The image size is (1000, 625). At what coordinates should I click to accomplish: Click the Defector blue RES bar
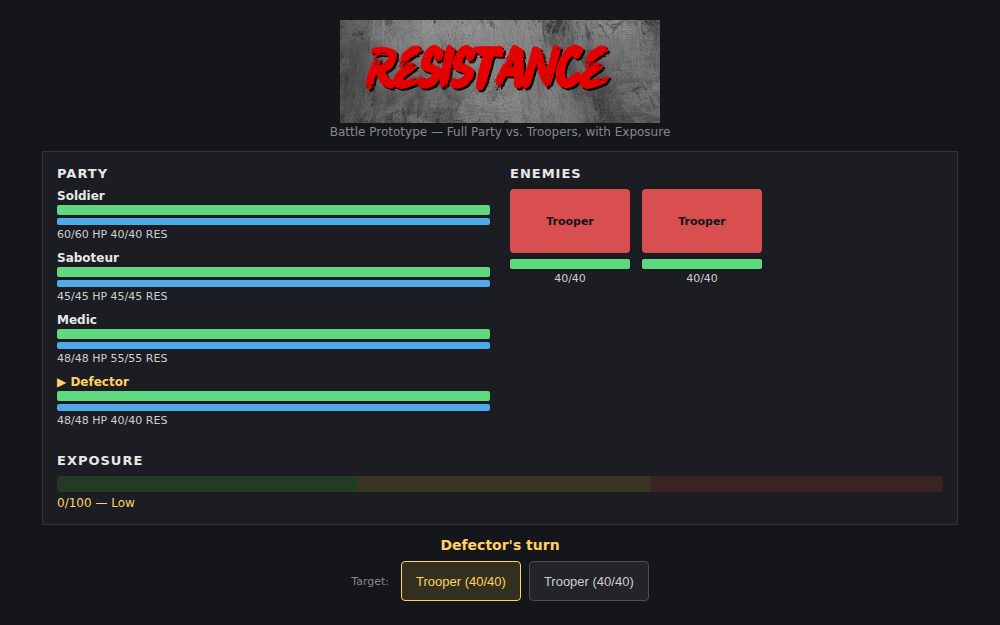[x=273, y=408]
